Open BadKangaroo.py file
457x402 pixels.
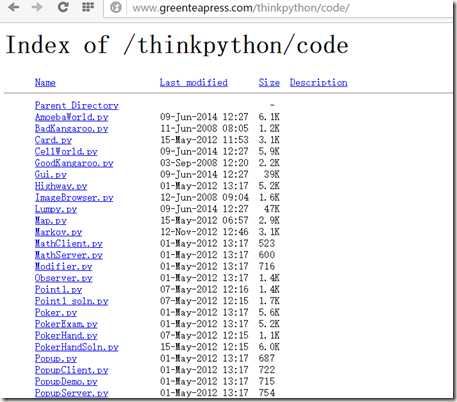tap(72, 129)
